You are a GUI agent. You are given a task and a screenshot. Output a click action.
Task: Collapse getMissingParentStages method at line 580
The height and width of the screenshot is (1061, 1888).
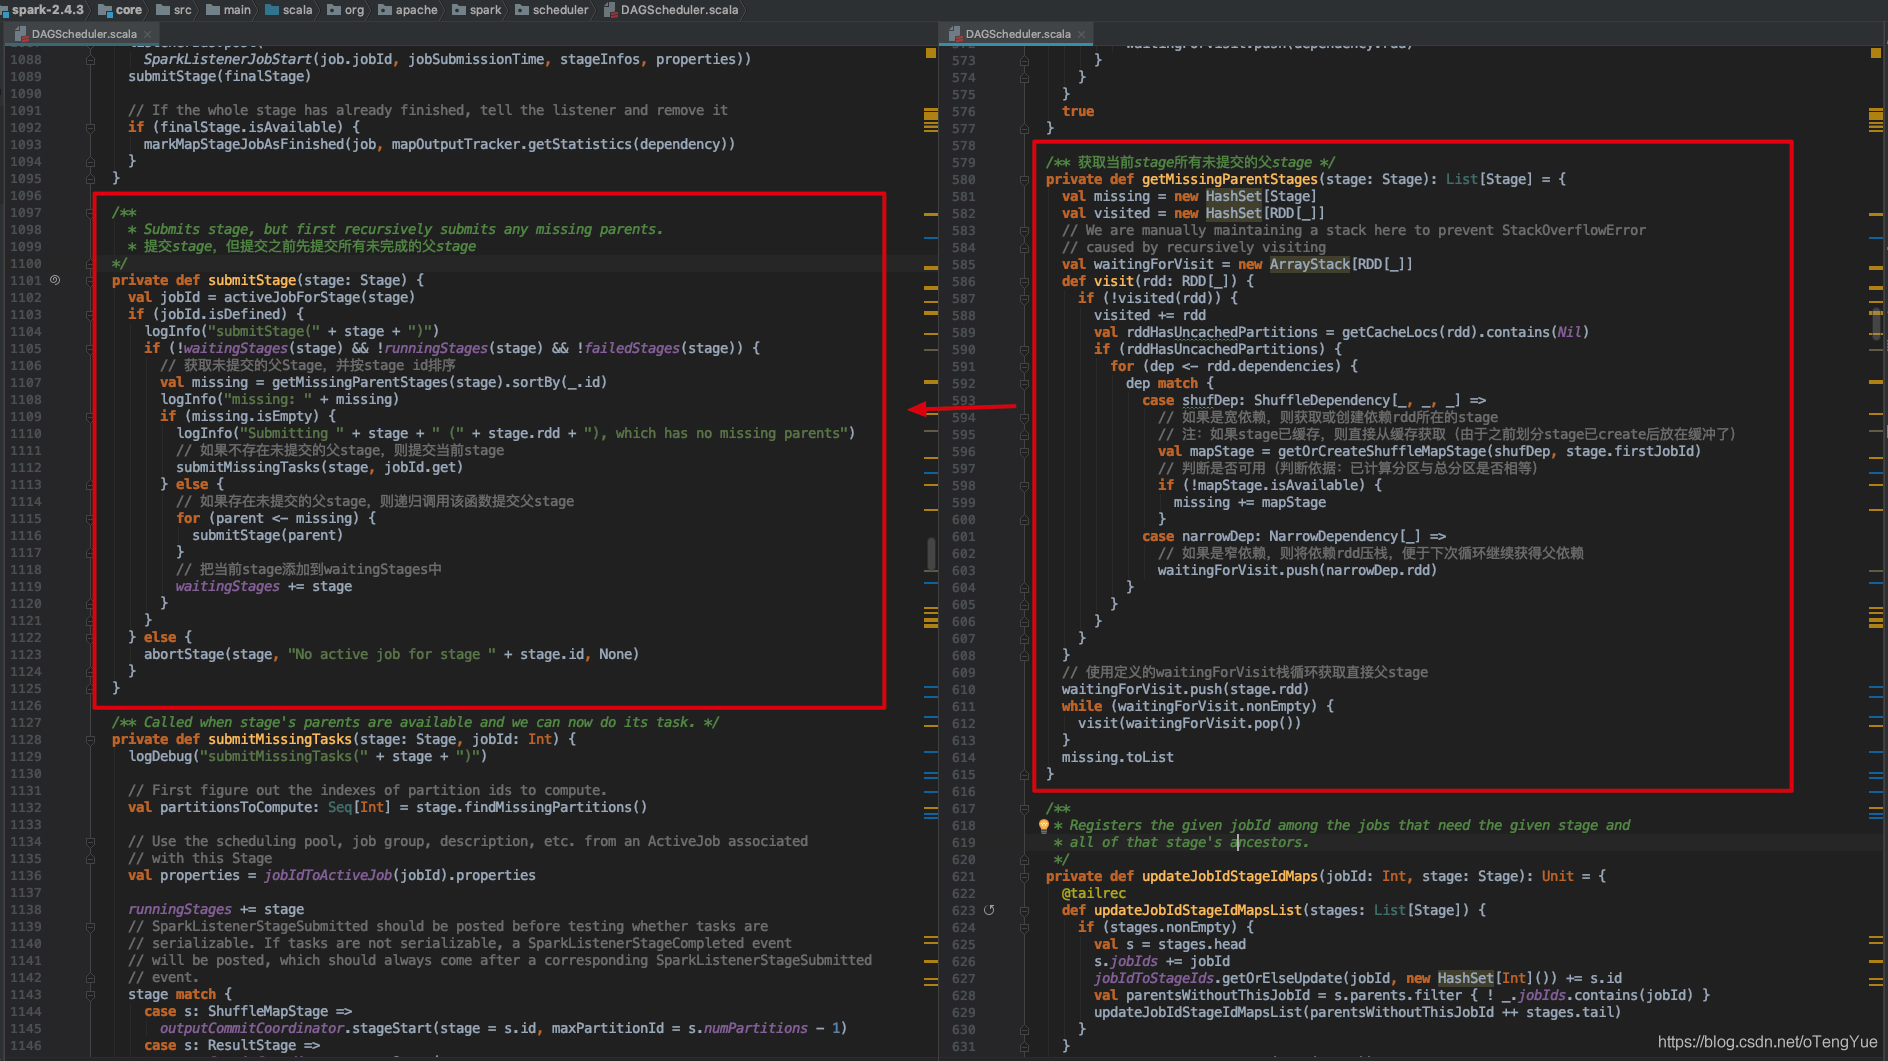click(1024, 180)
